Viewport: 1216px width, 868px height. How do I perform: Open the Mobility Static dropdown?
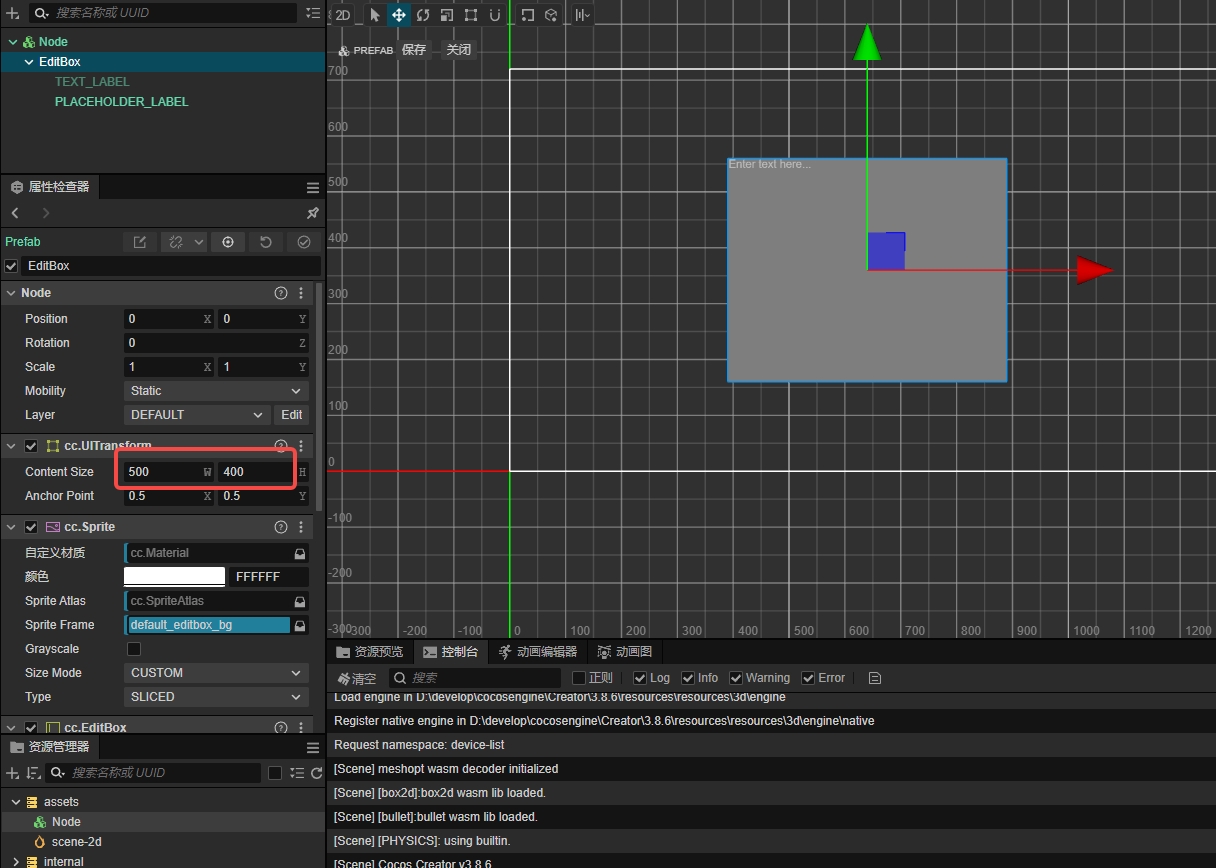tap(216, 391)
